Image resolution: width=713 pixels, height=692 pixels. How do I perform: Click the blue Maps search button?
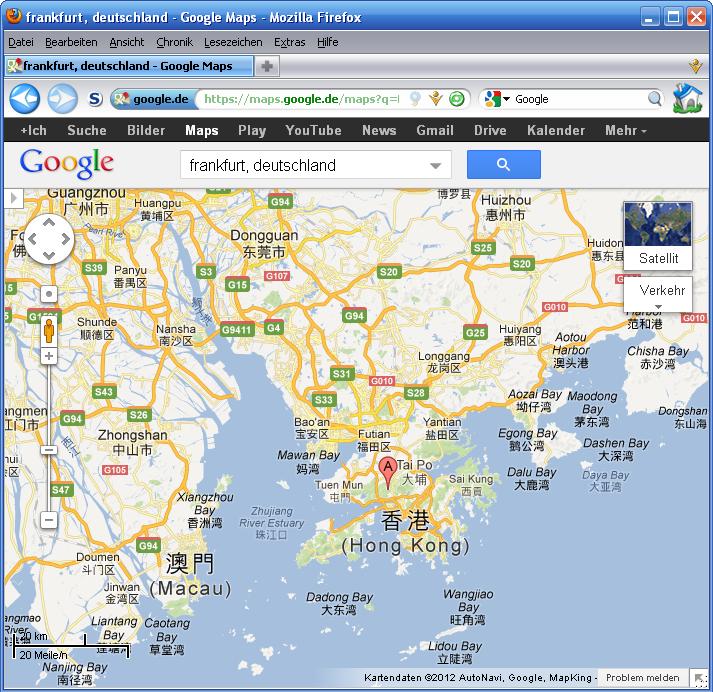coord(503,165)
